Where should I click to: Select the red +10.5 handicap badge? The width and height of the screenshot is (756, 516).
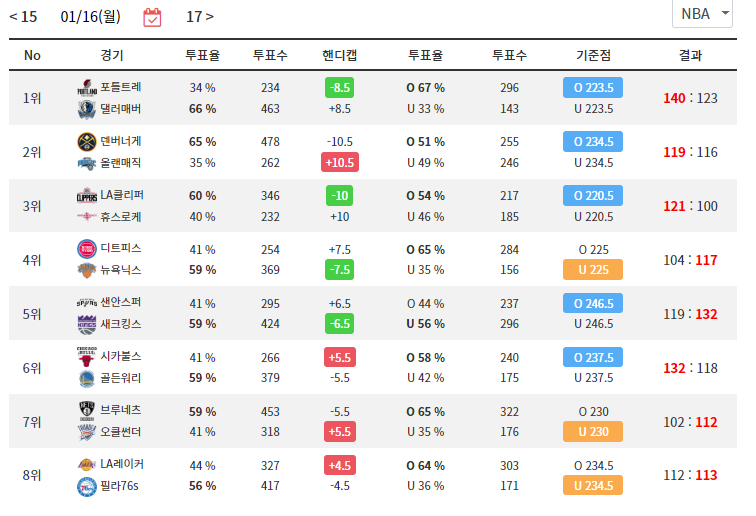(x=339, y=162)
